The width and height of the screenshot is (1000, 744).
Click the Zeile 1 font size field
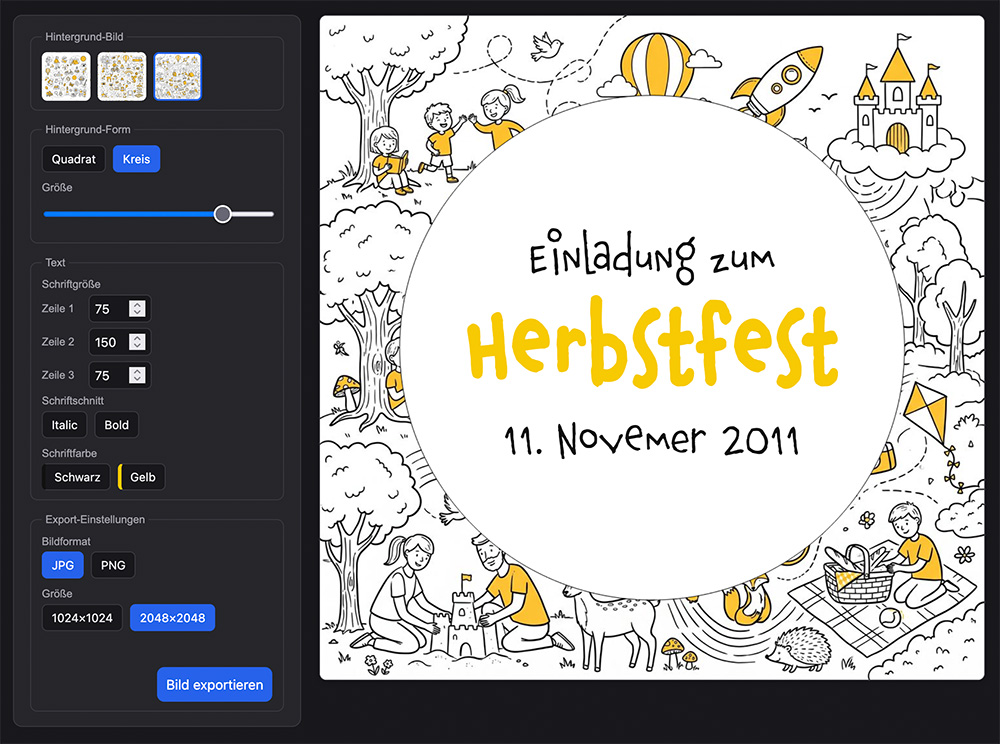coord(119,309)
